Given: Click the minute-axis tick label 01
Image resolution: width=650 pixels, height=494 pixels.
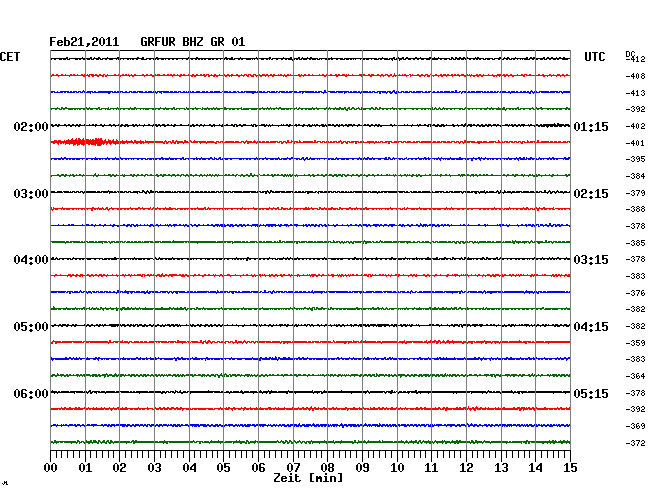Looking at the screenshot, I should click(x=85, y=467).
